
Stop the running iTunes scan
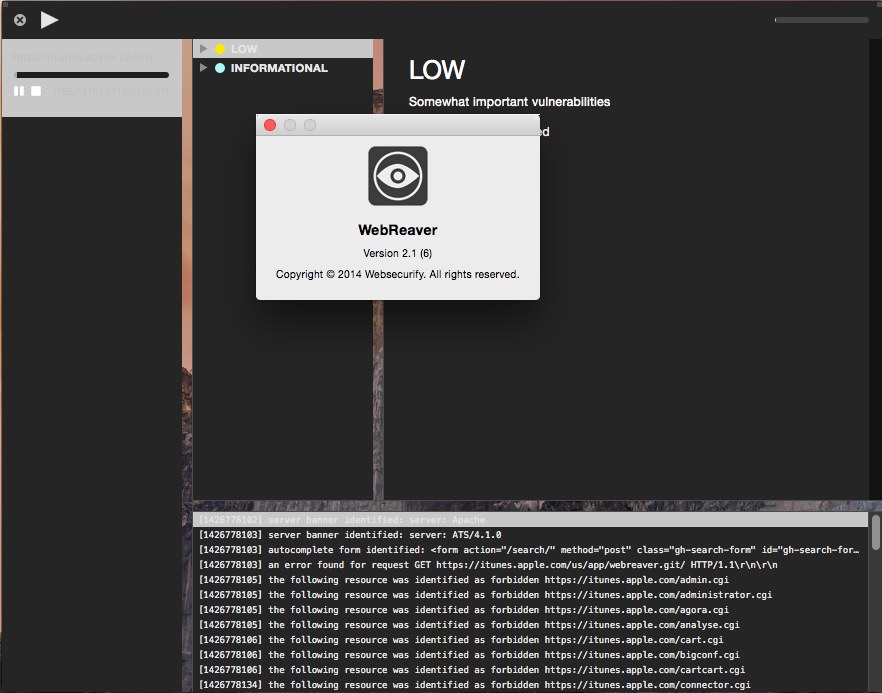coord(36,91)
